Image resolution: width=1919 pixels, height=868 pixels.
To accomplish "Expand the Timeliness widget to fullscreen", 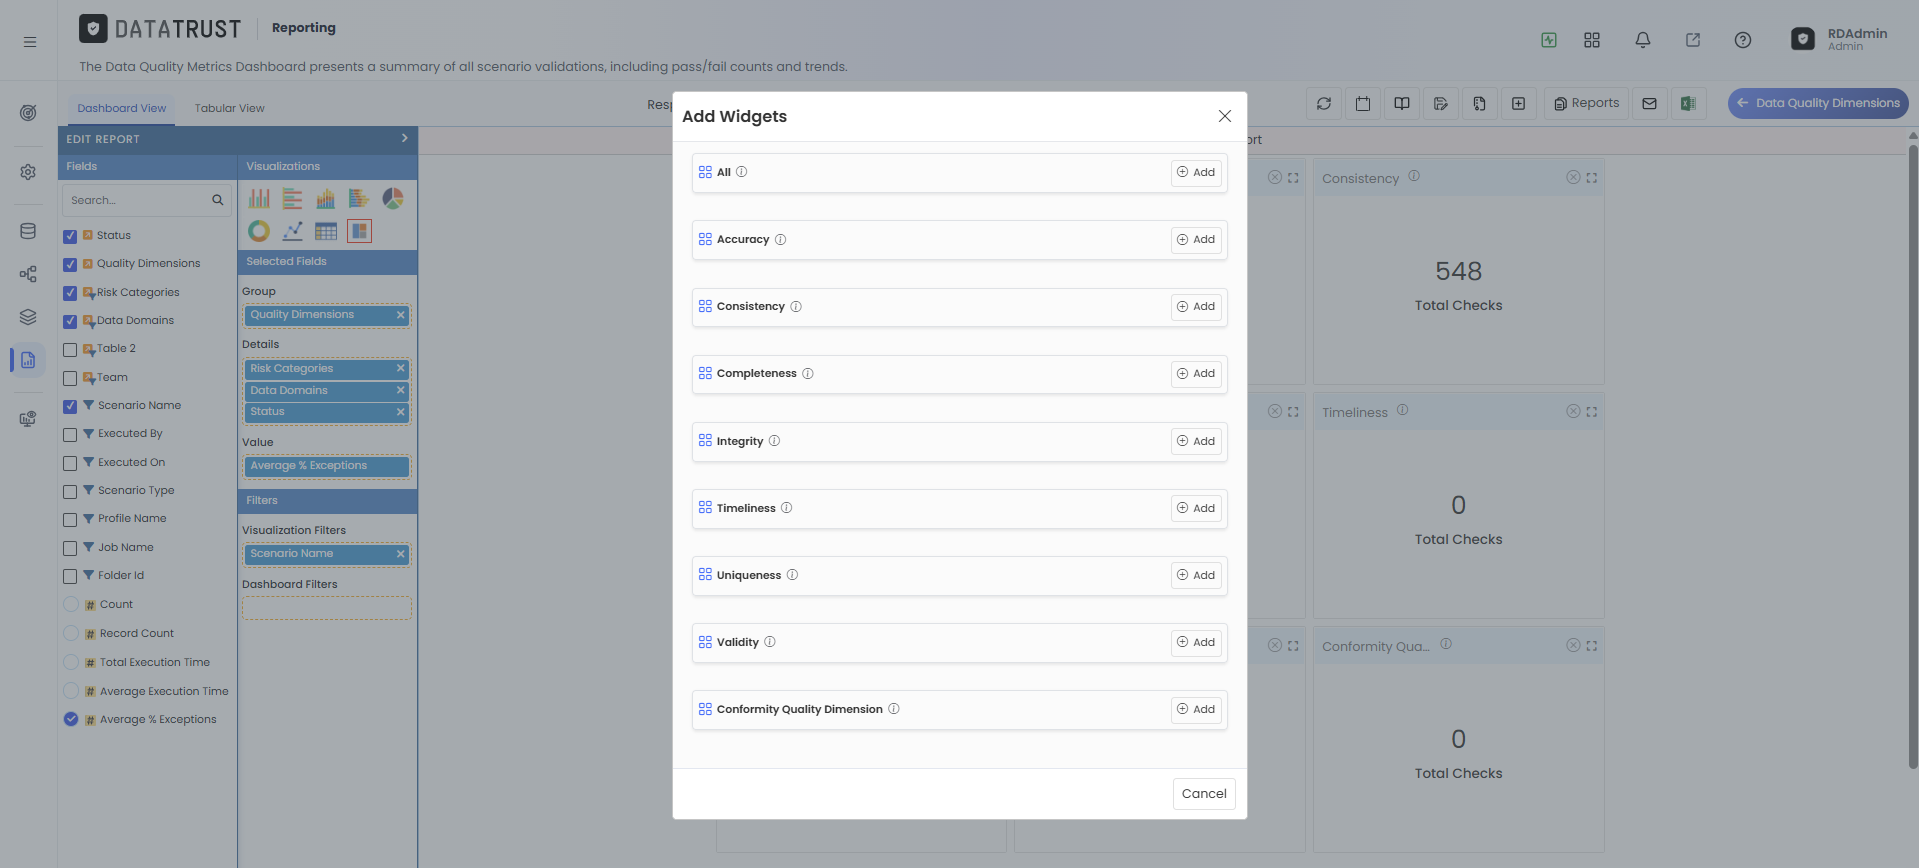I will [1591, 412].
